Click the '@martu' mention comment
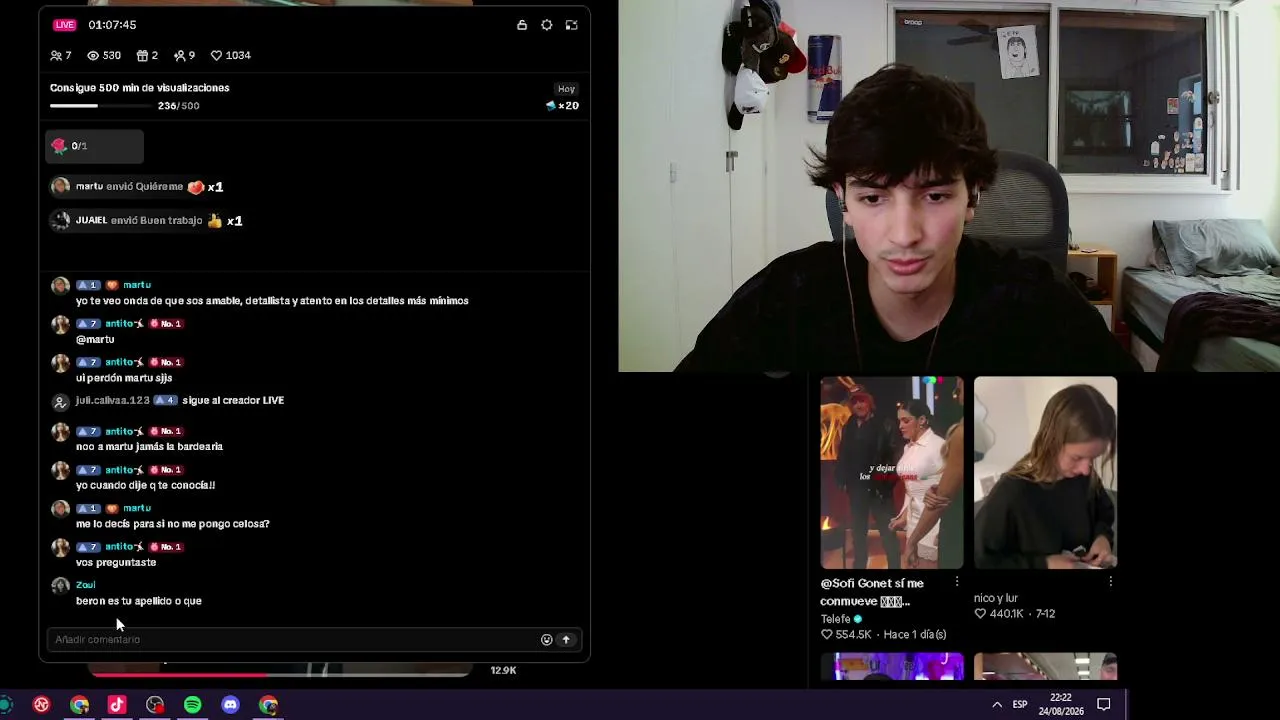Image resolution: width=1280 pixels, height=720 pixels. click(95, 340)
